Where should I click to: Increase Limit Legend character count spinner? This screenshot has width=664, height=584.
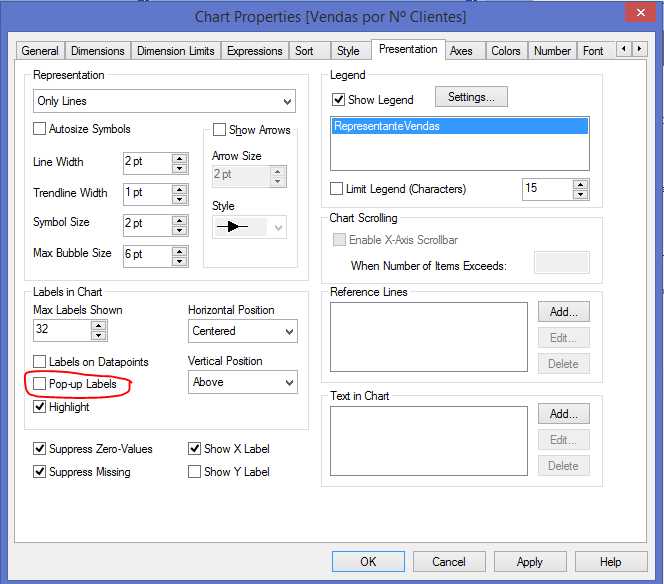tap(580, 183)
